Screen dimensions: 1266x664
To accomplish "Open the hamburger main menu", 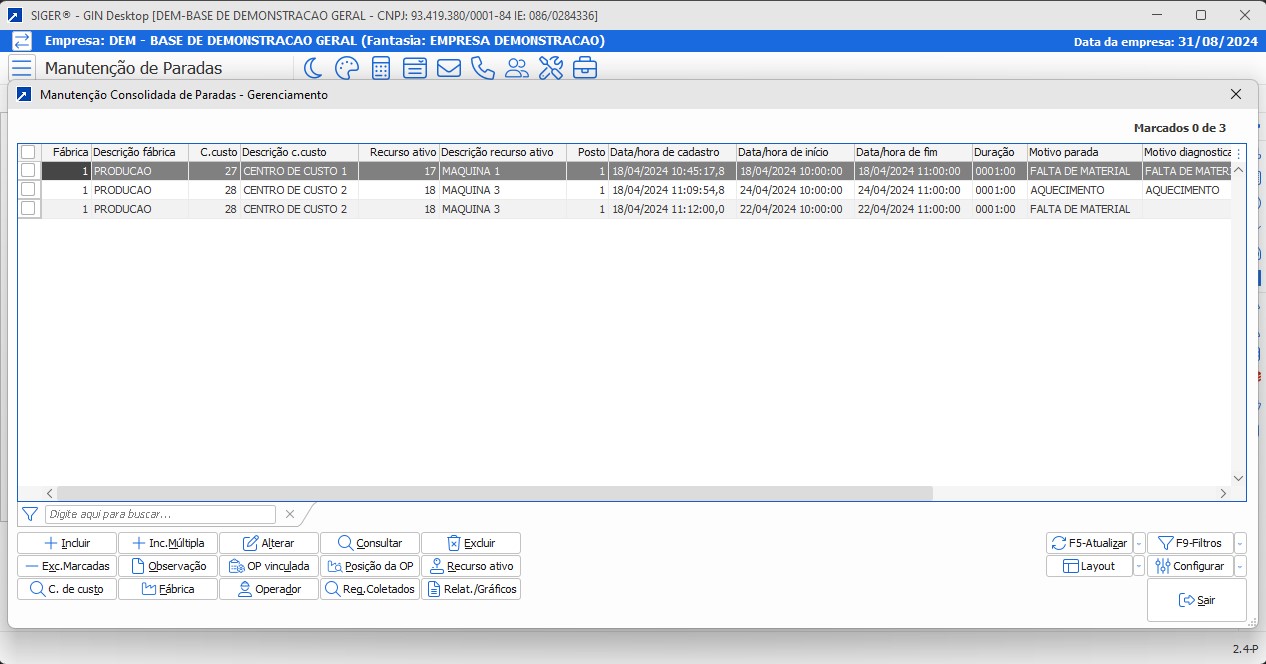I will [x=22, y=68].
